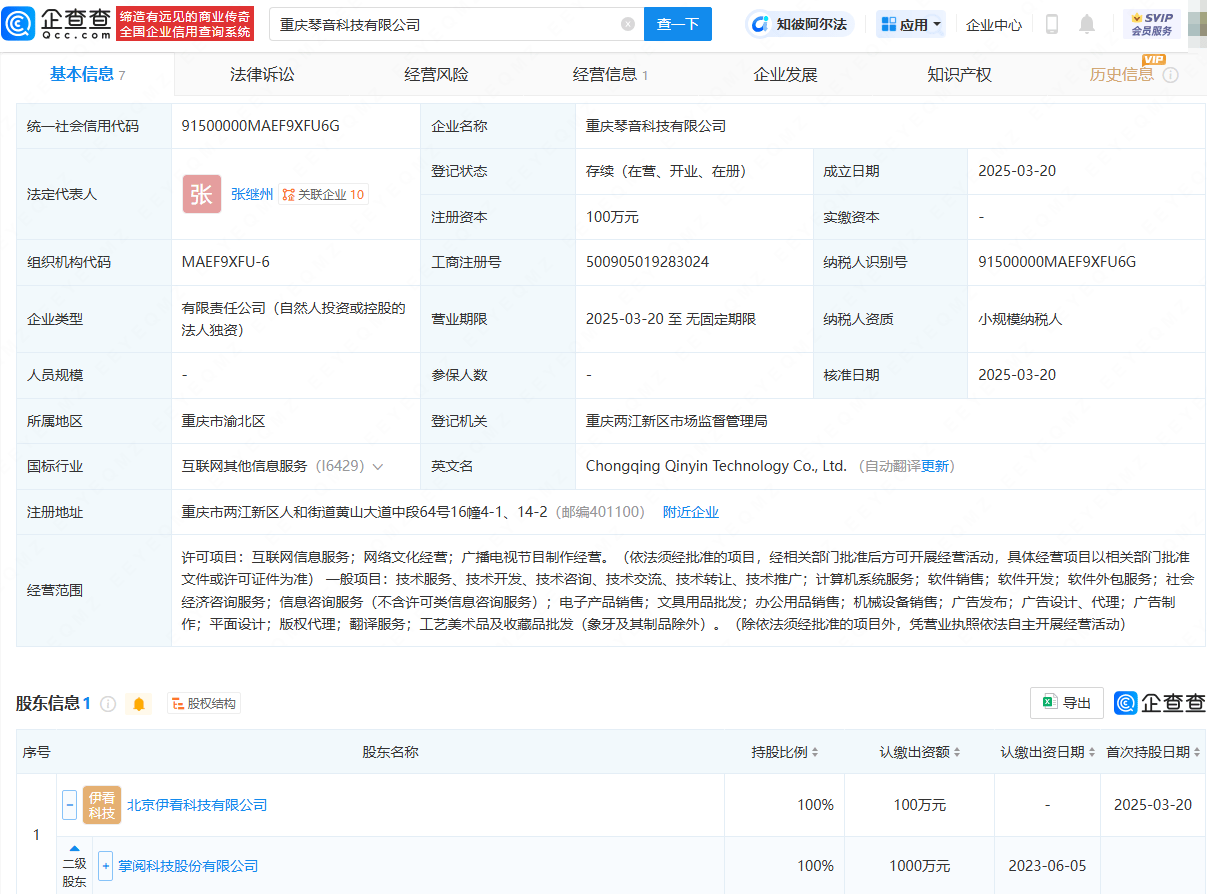Open the 法律诉讼 tab
Viewport: 1207px width, 894px height.
coord(262,75)
